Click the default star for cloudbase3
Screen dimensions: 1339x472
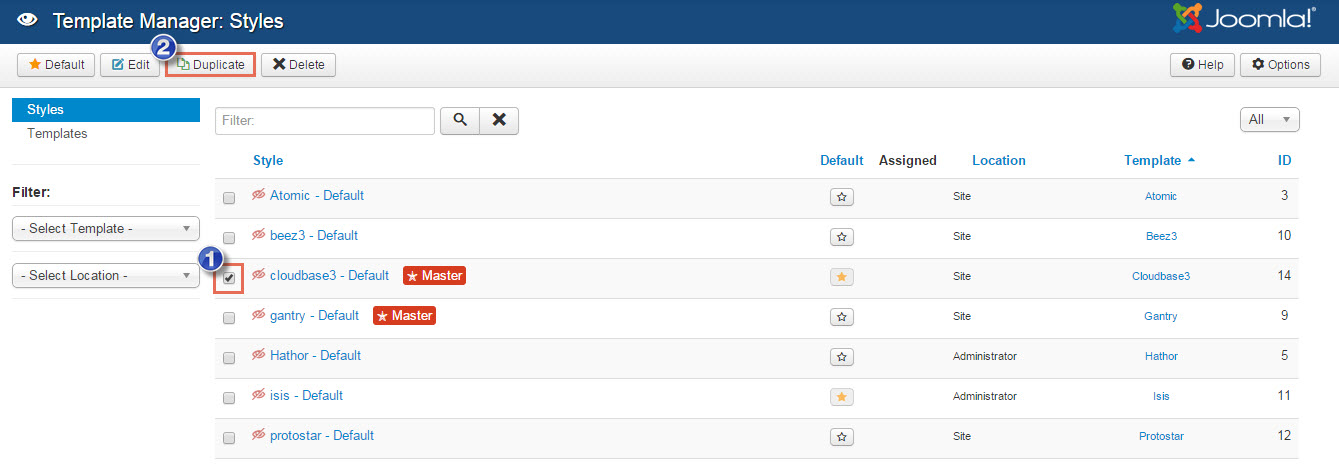pos(842,277)
